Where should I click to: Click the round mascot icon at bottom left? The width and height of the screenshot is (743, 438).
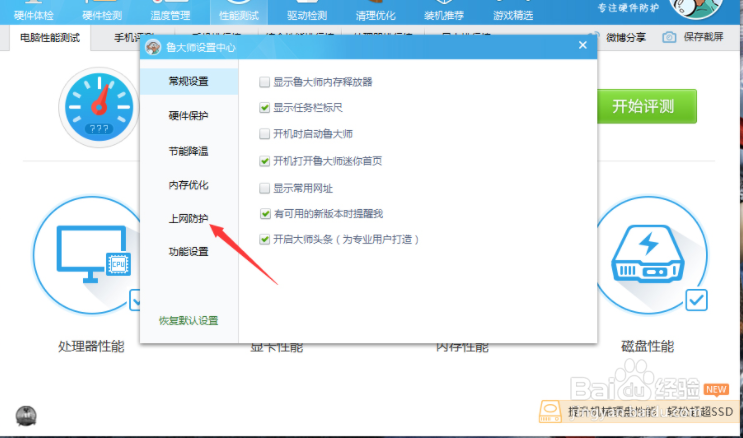click(26, 416)
